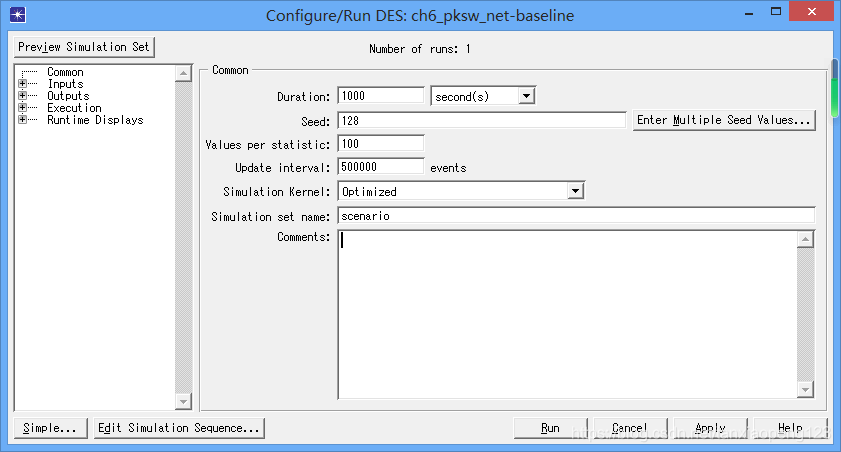
Task: Switch to Simple view button
Action: click(x=50, y=428)
